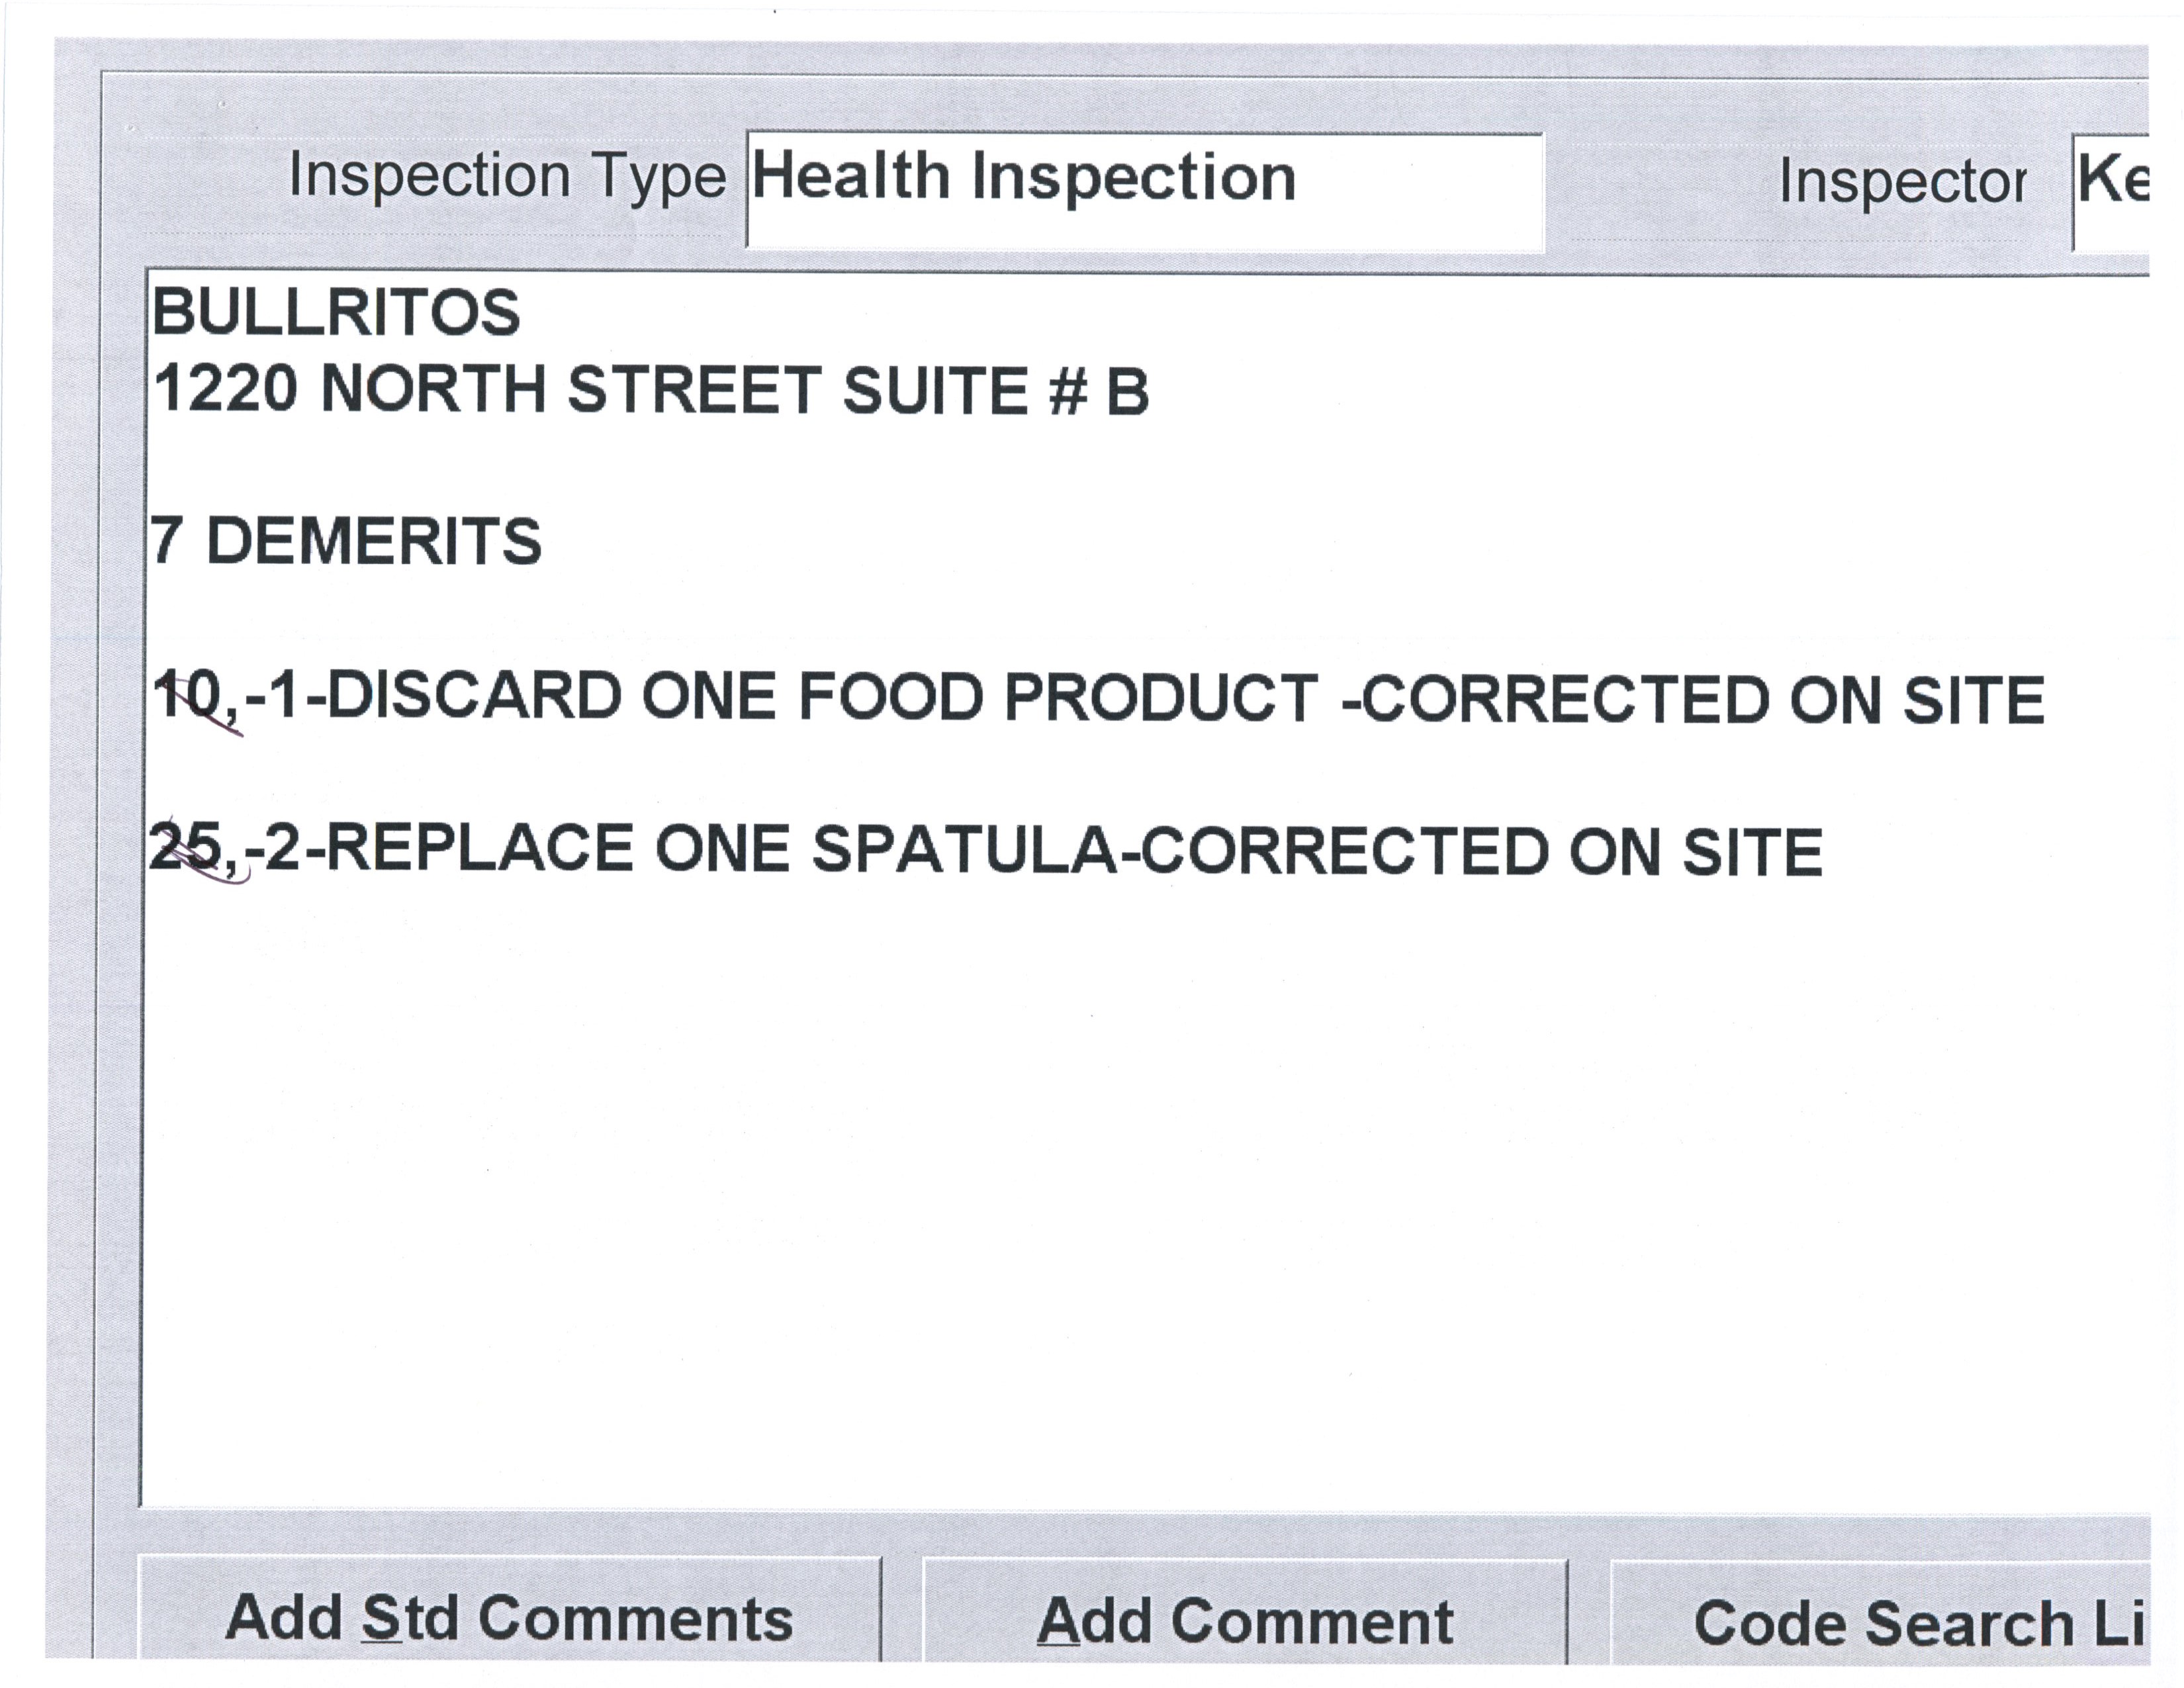This screenshot has width=2184, height=1688.
Task: Click the Inspection Type label
Action: [x=507, y=176]
